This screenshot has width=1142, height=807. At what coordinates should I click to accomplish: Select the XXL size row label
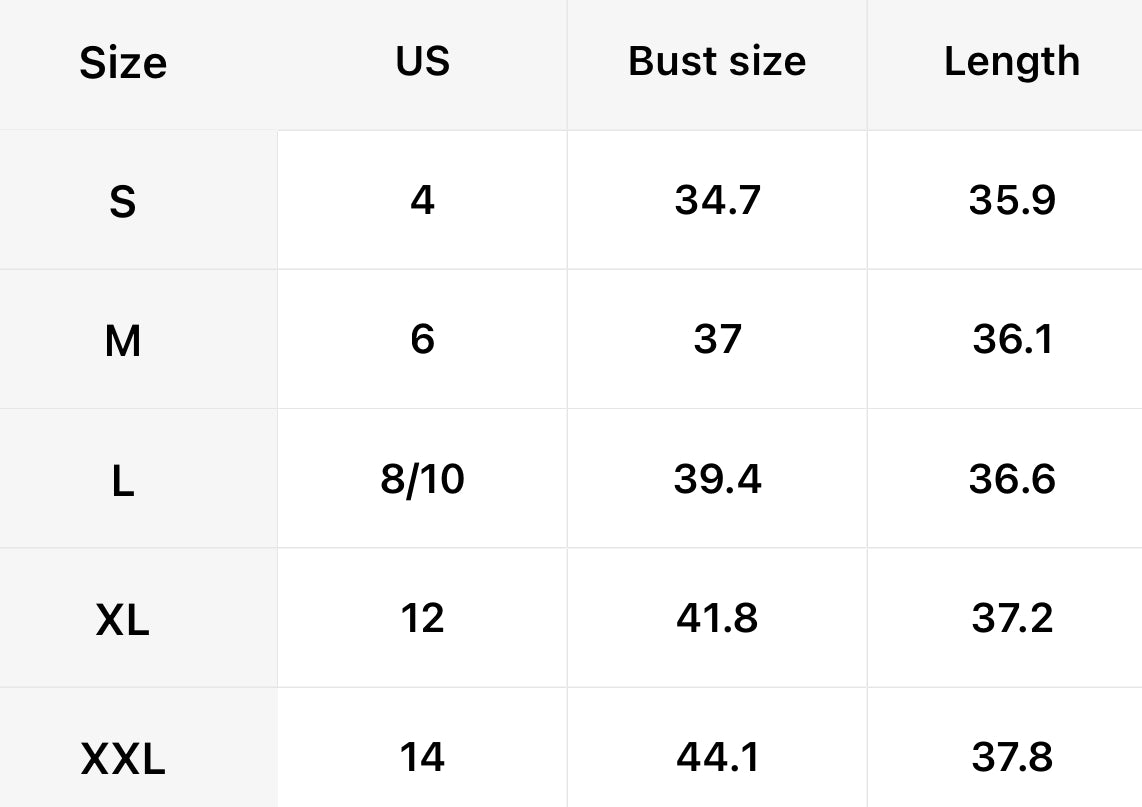click(x=123, y=760)
